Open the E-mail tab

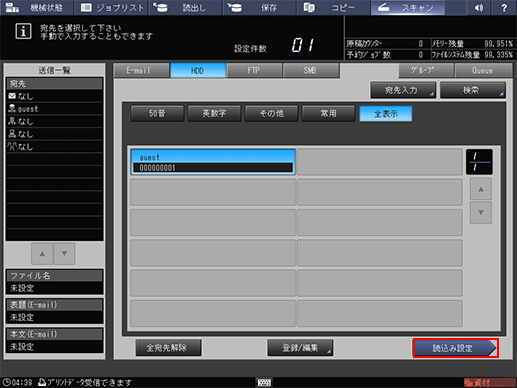point(141,71)
